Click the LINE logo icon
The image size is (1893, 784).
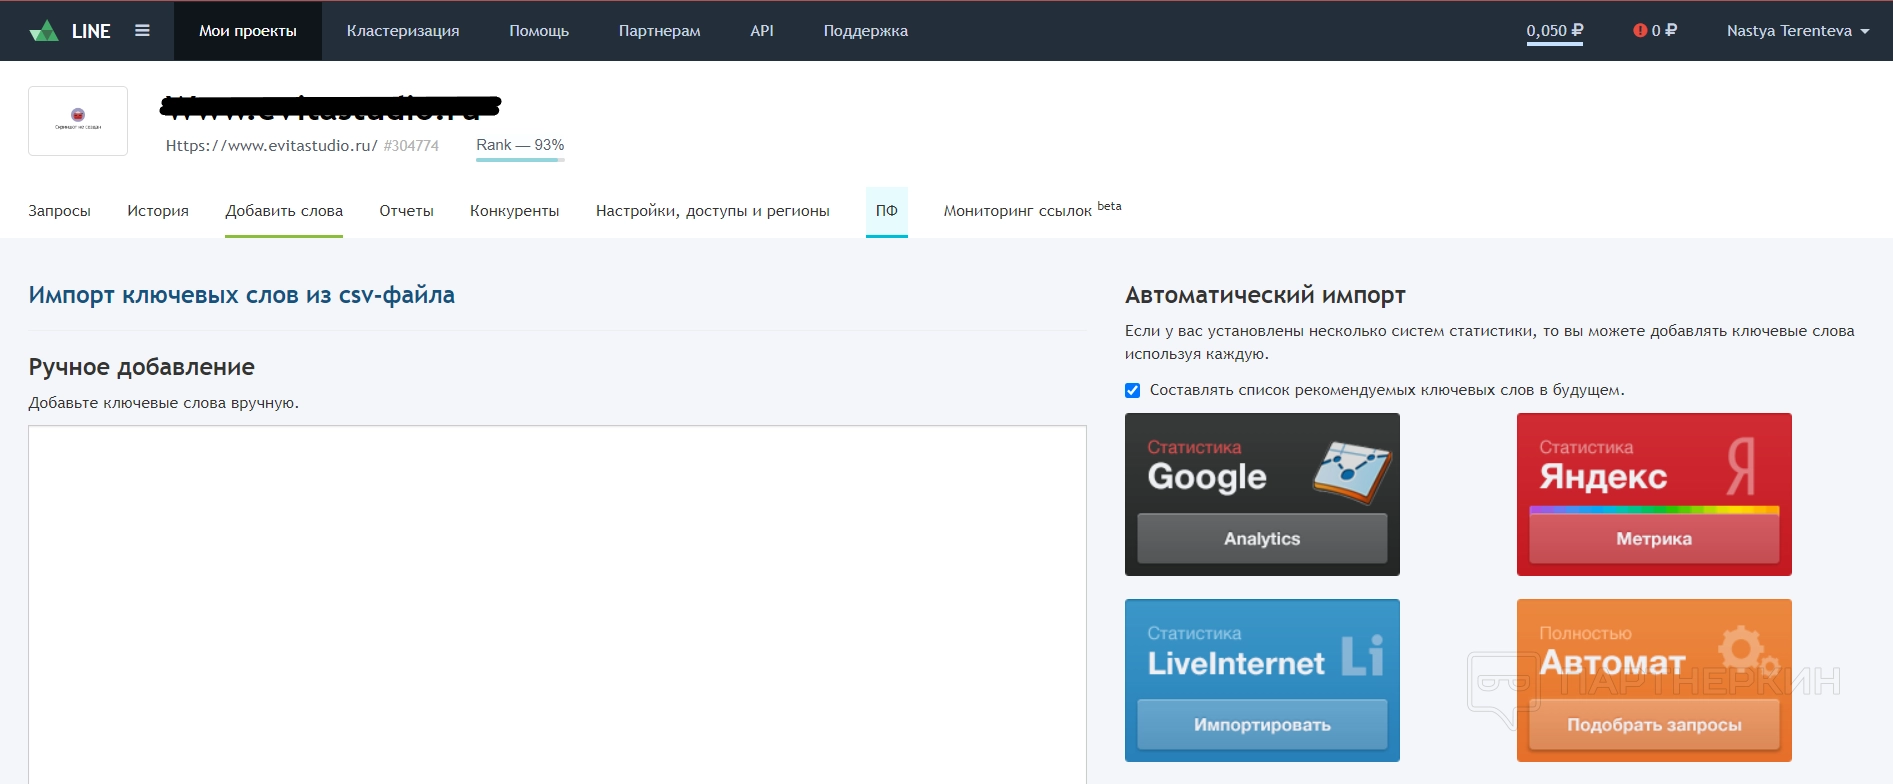[x=44, y=31]
